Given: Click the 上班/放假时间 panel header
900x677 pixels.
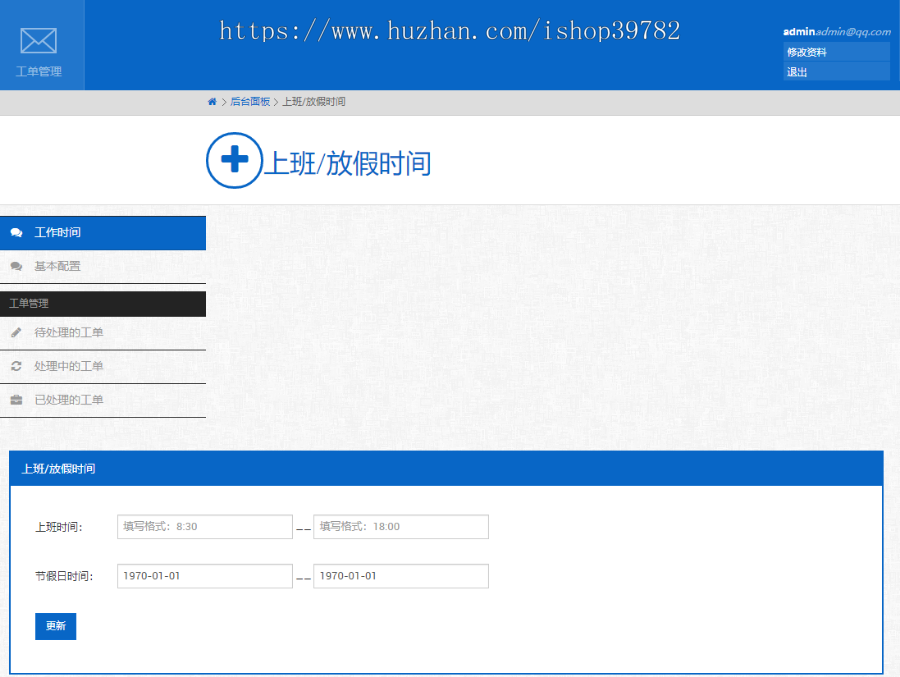Looking at the screenshot, I should point(446,469).
